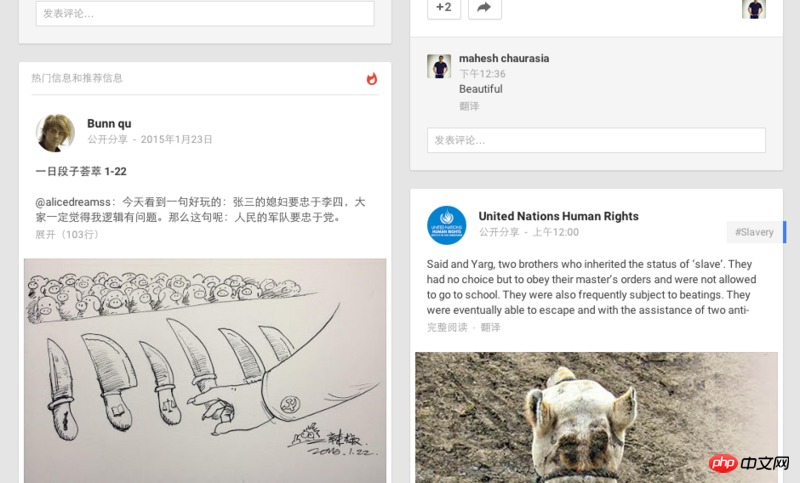This screenshot has width=800, height=483.
Task: Translate the UN Human Rights post
Action: pyautogui.click(x=490, y=327)
